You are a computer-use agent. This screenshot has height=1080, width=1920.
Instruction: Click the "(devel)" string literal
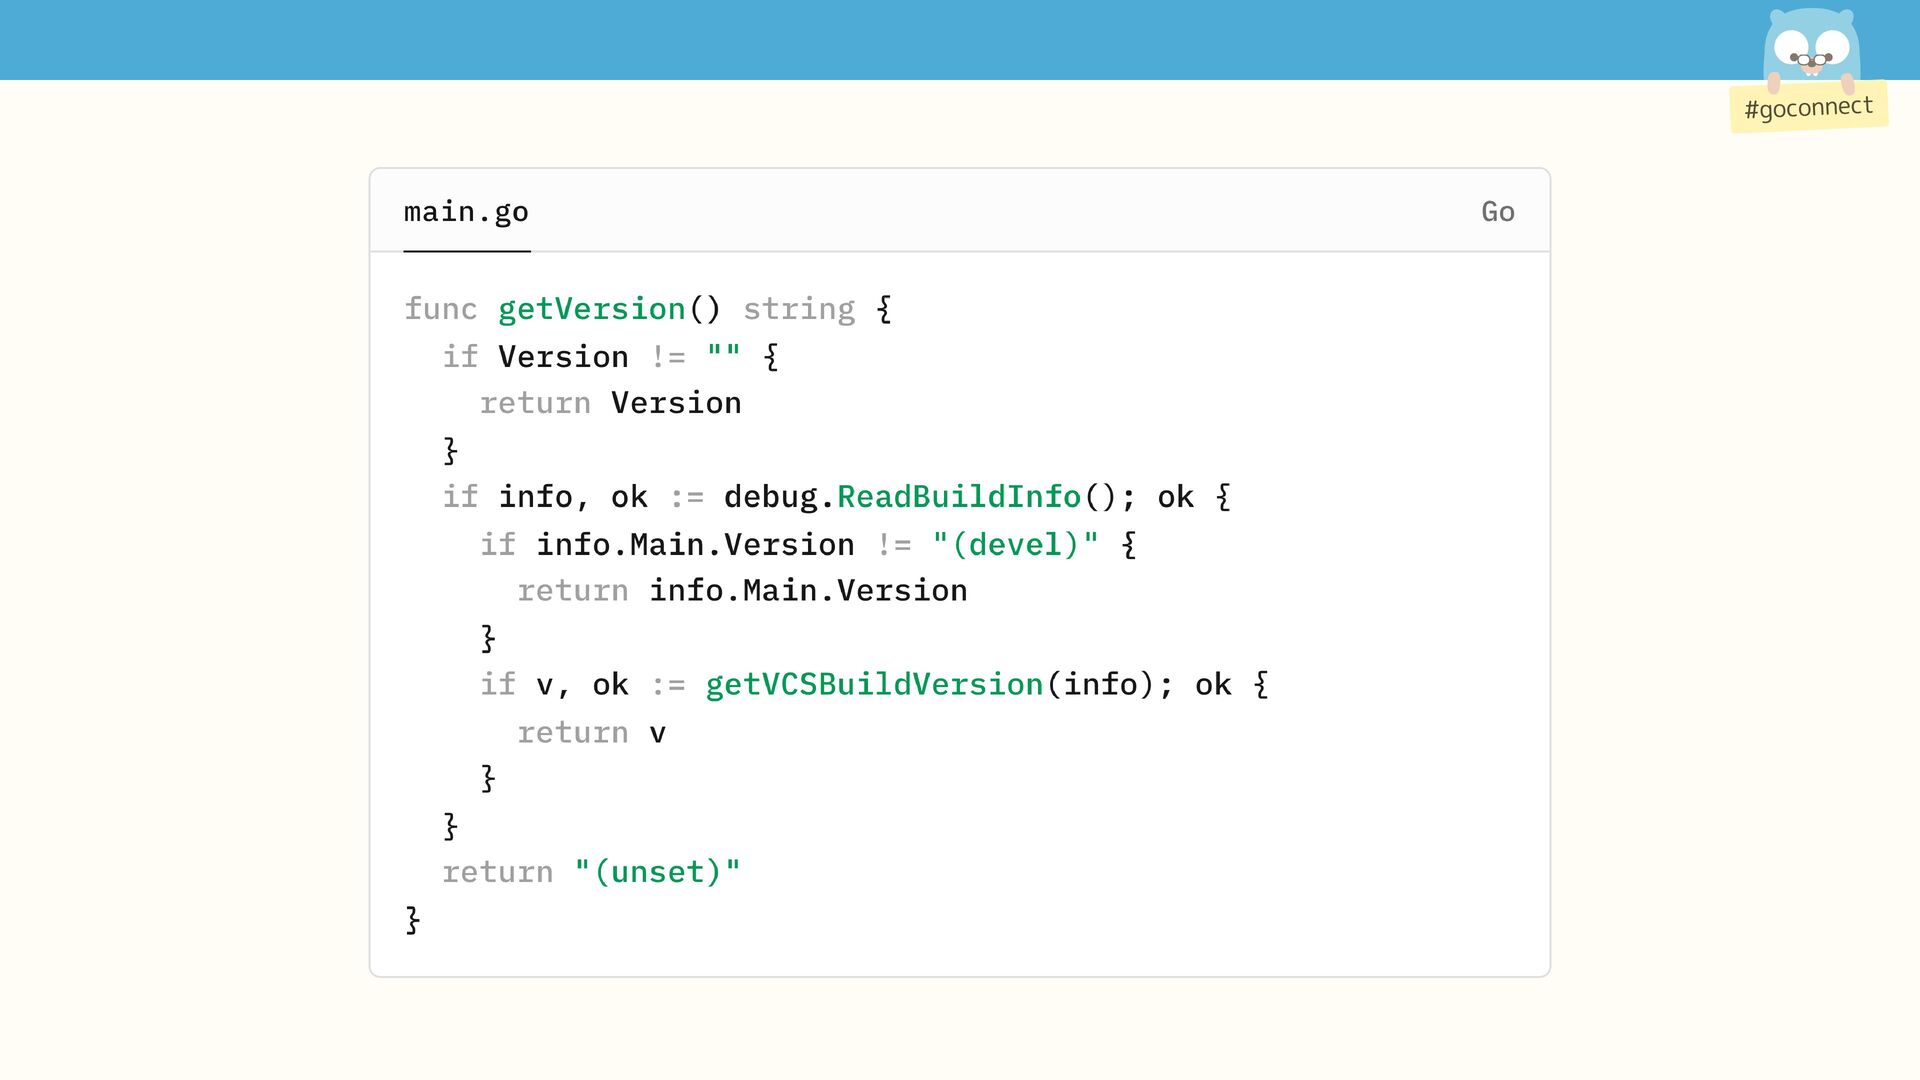[1015, 545]
